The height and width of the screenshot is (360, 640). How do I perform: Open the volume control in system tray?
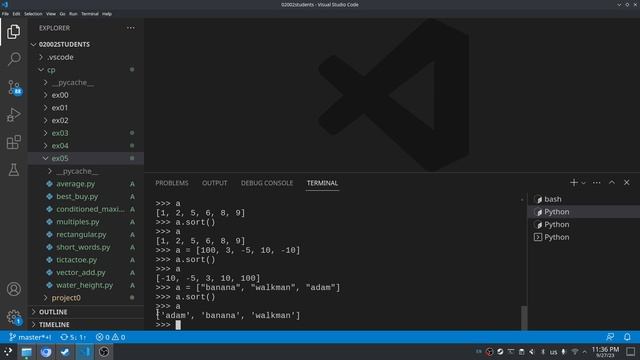click(x=531, y=351)
